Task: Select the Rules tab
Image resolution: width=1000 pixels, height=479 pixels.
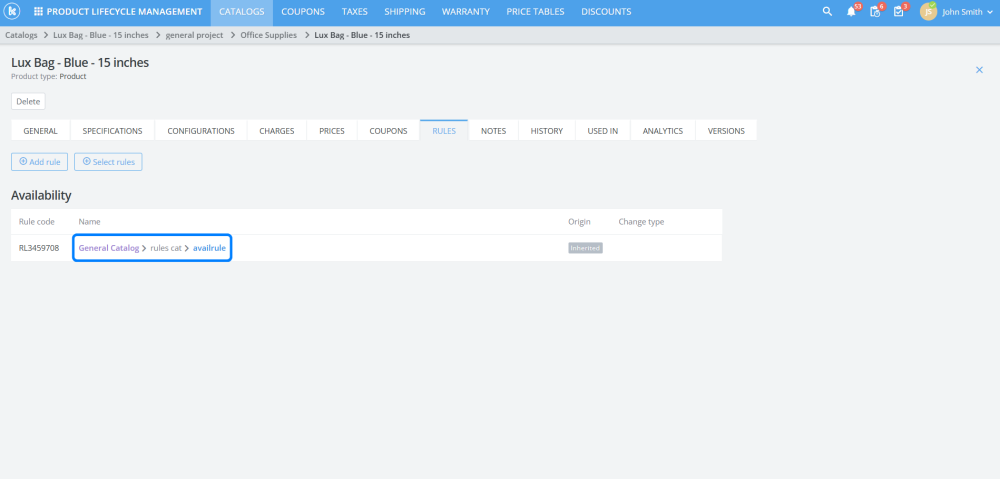Action: [444, 131]
